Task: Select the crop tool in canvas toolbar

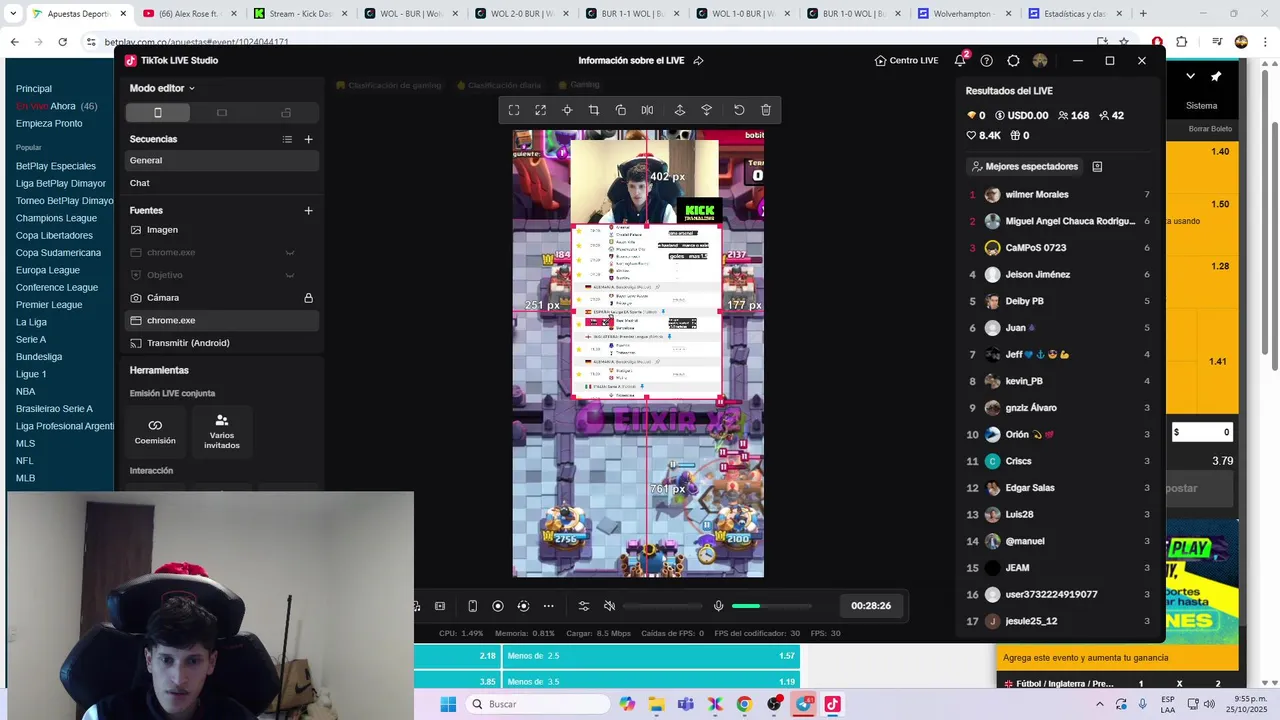Action: point(594,110)
